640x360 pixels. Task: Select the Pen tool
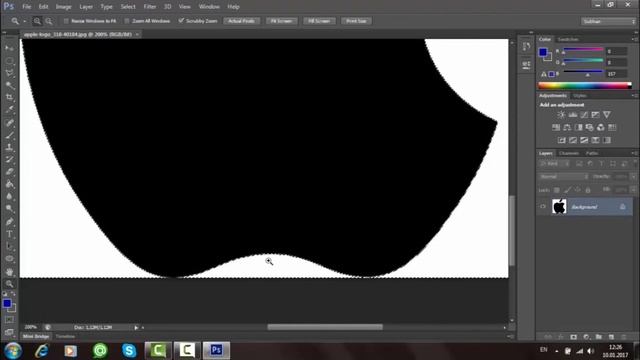click(9, 222)
